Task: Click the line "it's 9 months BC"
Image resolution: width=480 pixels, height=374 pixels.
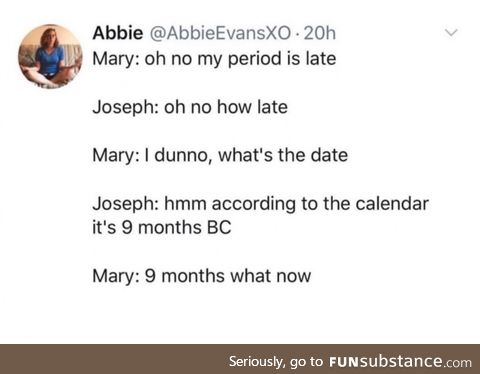Action: (x=162, y=228)
